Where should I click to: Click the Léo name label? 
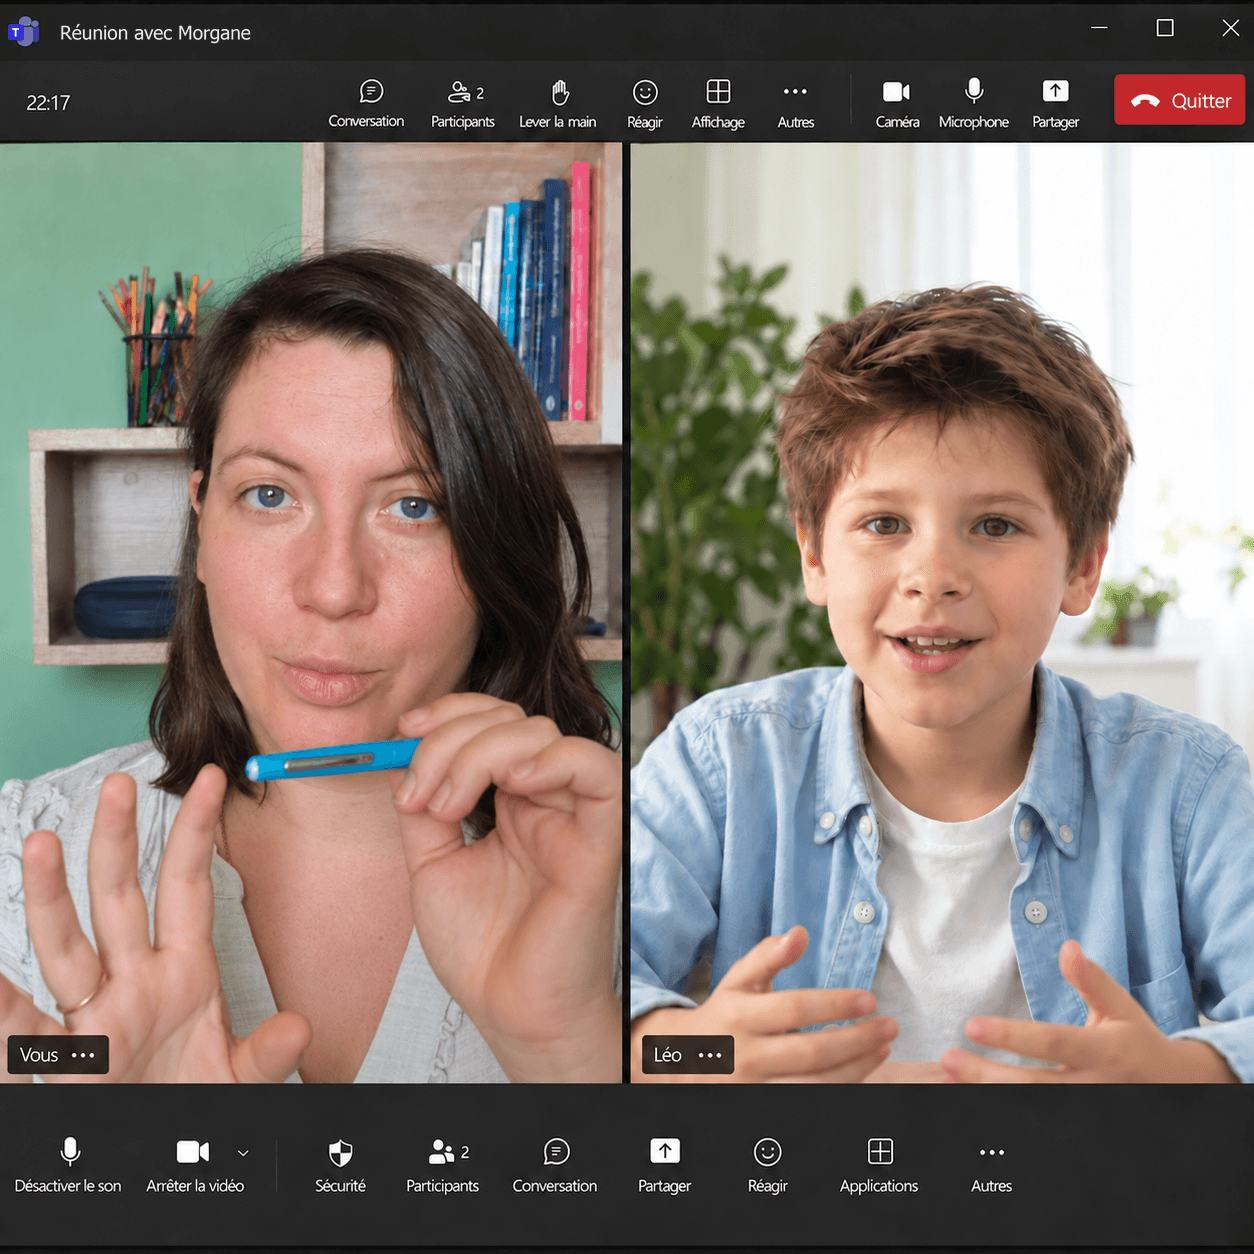668,1055
